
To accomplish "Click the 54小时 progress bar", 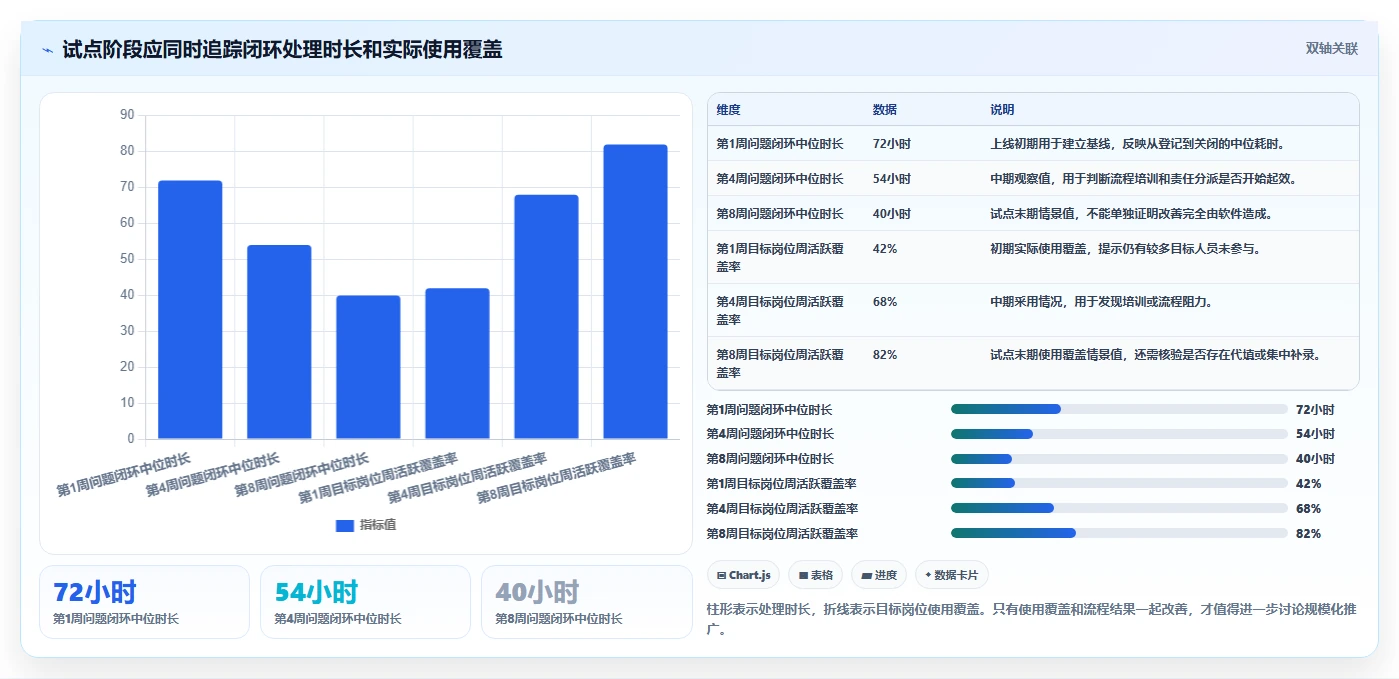I will pos(1119,434).
